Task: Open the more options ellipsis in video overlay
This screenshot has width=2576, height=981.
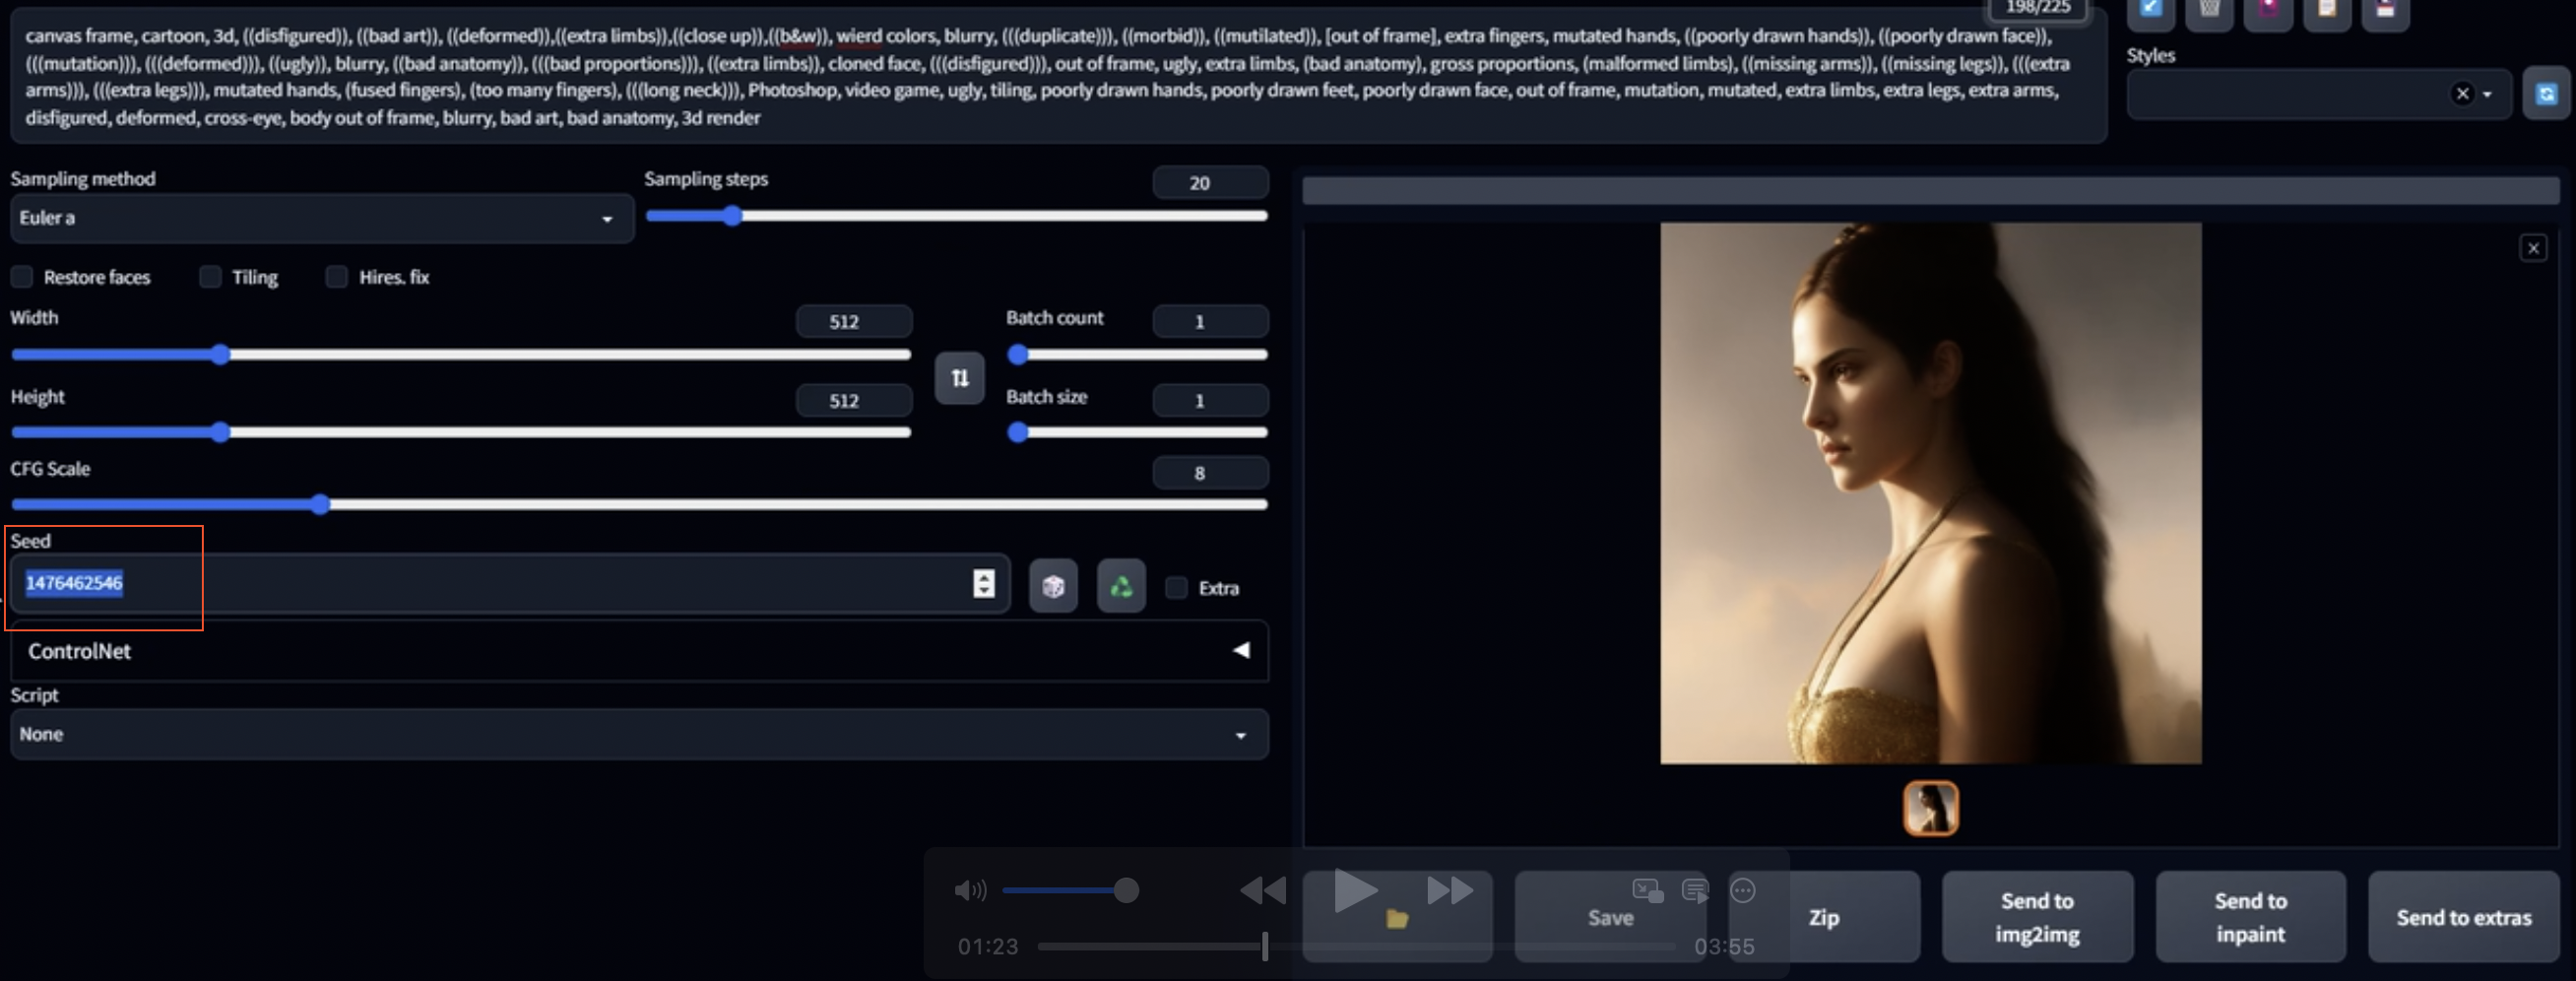Action: click(x=1742, y=890)
